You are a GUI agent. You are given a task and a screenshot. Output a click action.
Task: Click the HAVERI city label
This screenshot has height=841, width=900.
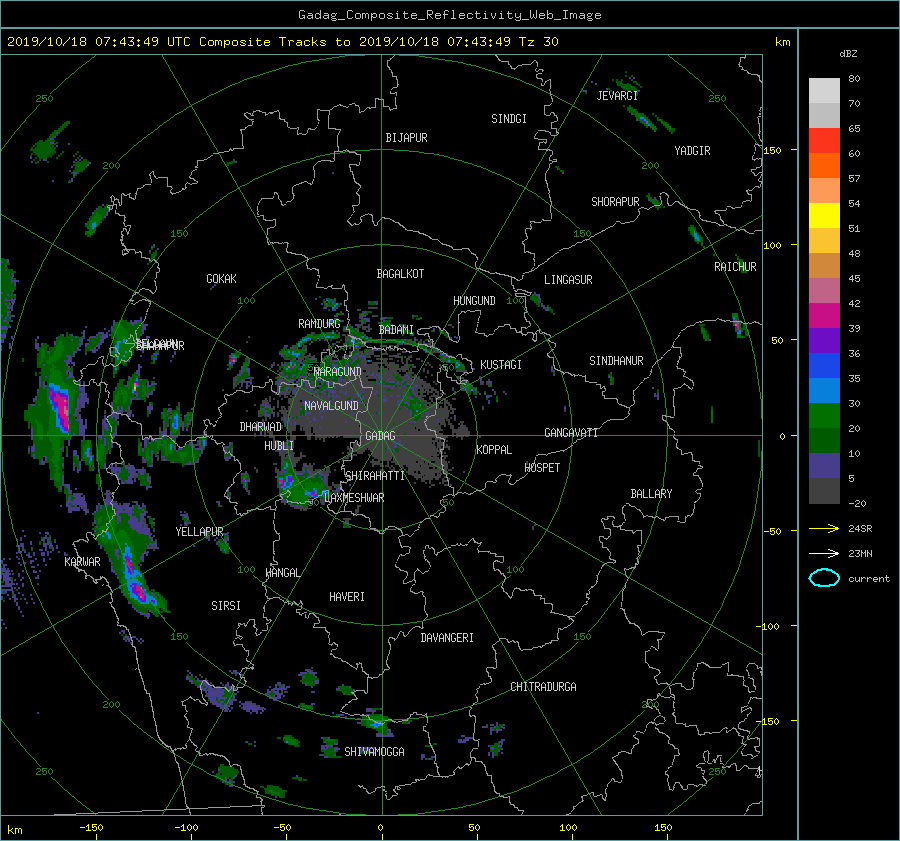347,597
